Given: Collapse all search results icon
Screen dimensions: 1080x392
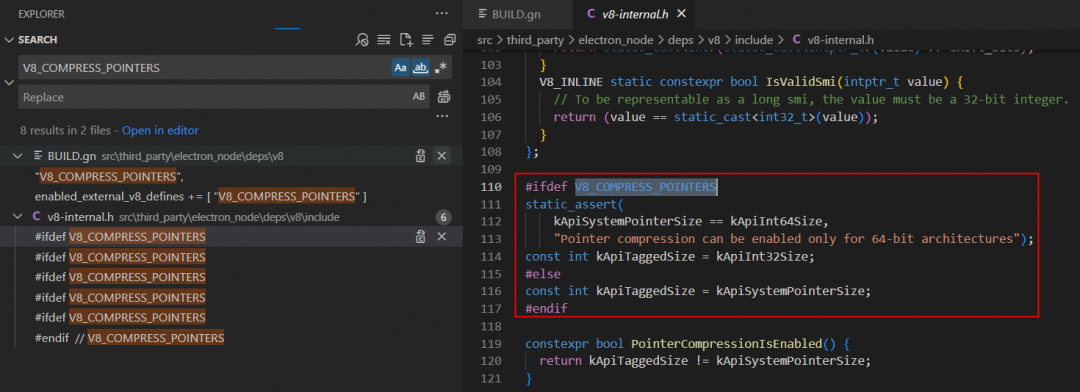Looking at the screenshot, I should [450, 39].
